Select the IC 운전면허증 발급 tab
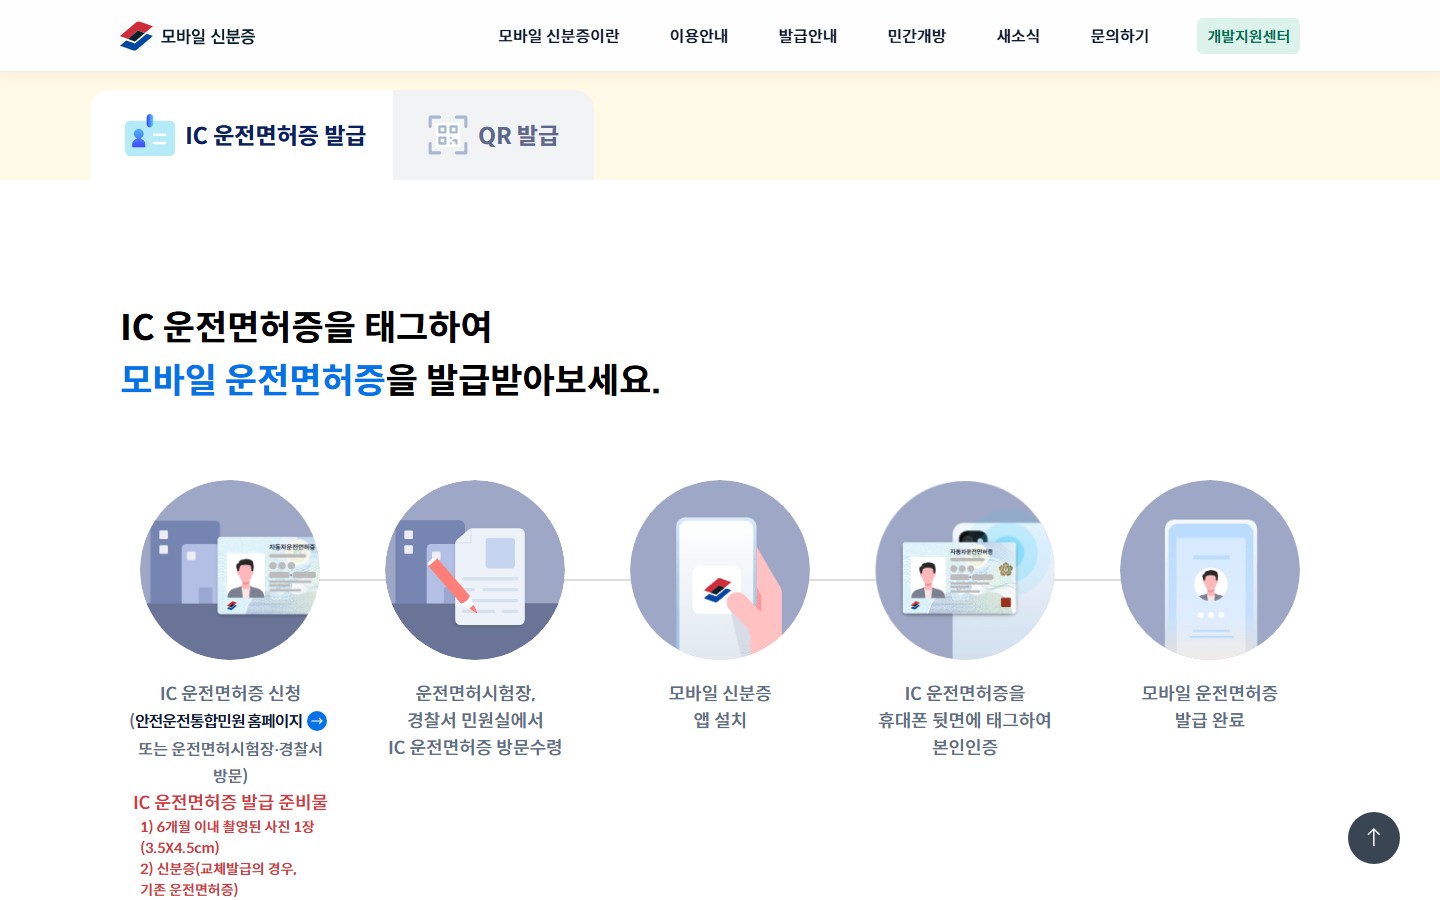 coord(242,135)
